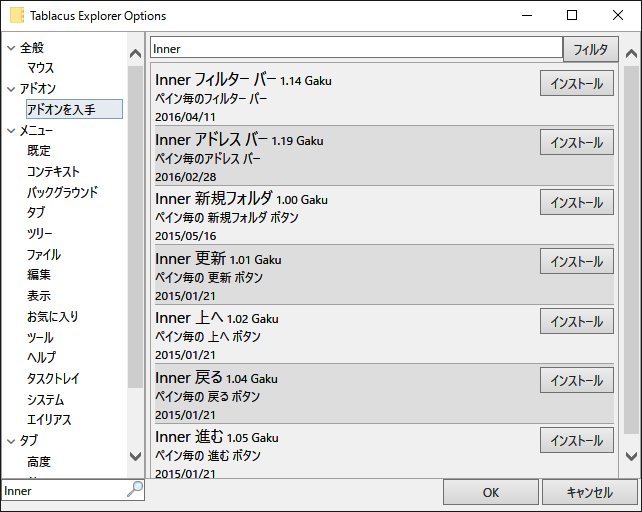642x512 pixels.
Task: Open タブ item under メニュー
Action: click(36, 213)
